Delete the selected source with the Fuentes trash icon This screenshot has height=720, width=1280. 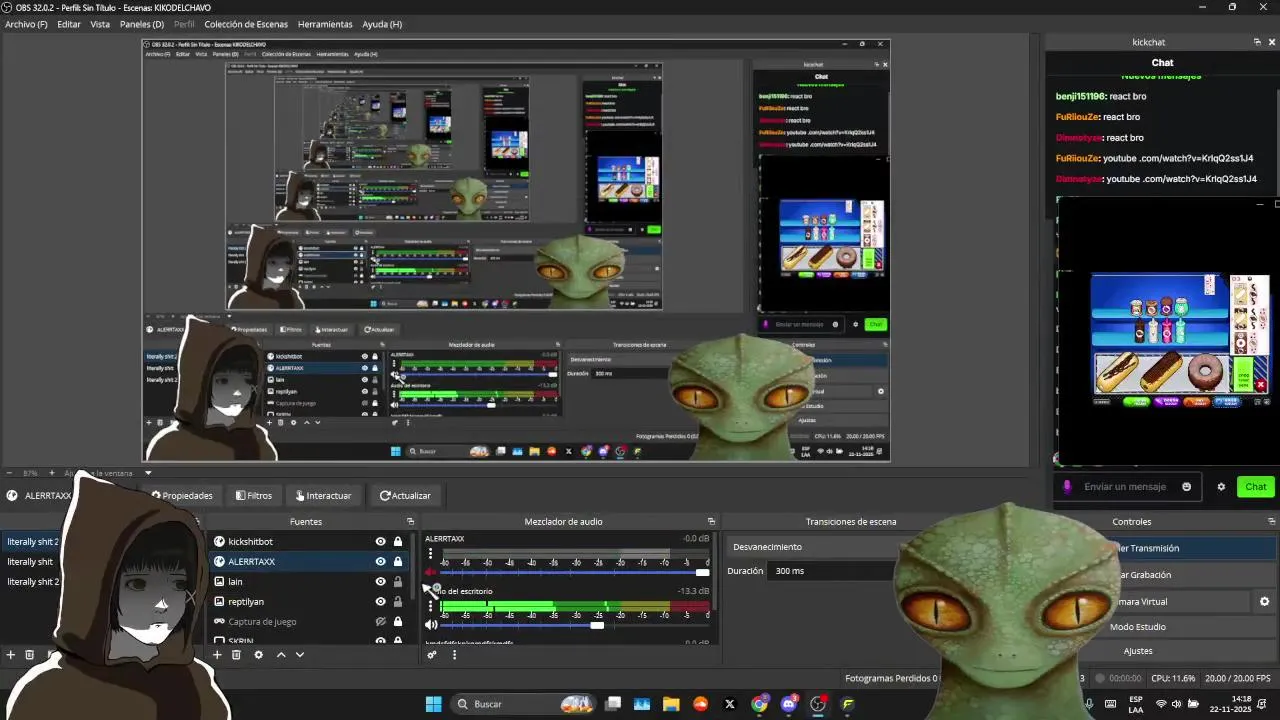[236, 655]
